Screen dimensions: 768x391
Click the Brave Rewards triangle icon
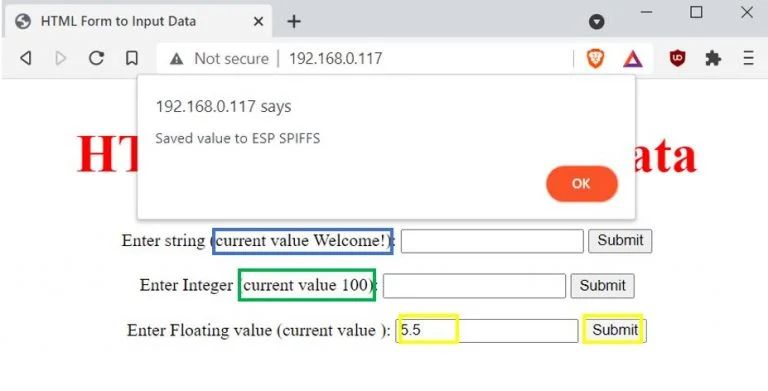click(632, 59)
